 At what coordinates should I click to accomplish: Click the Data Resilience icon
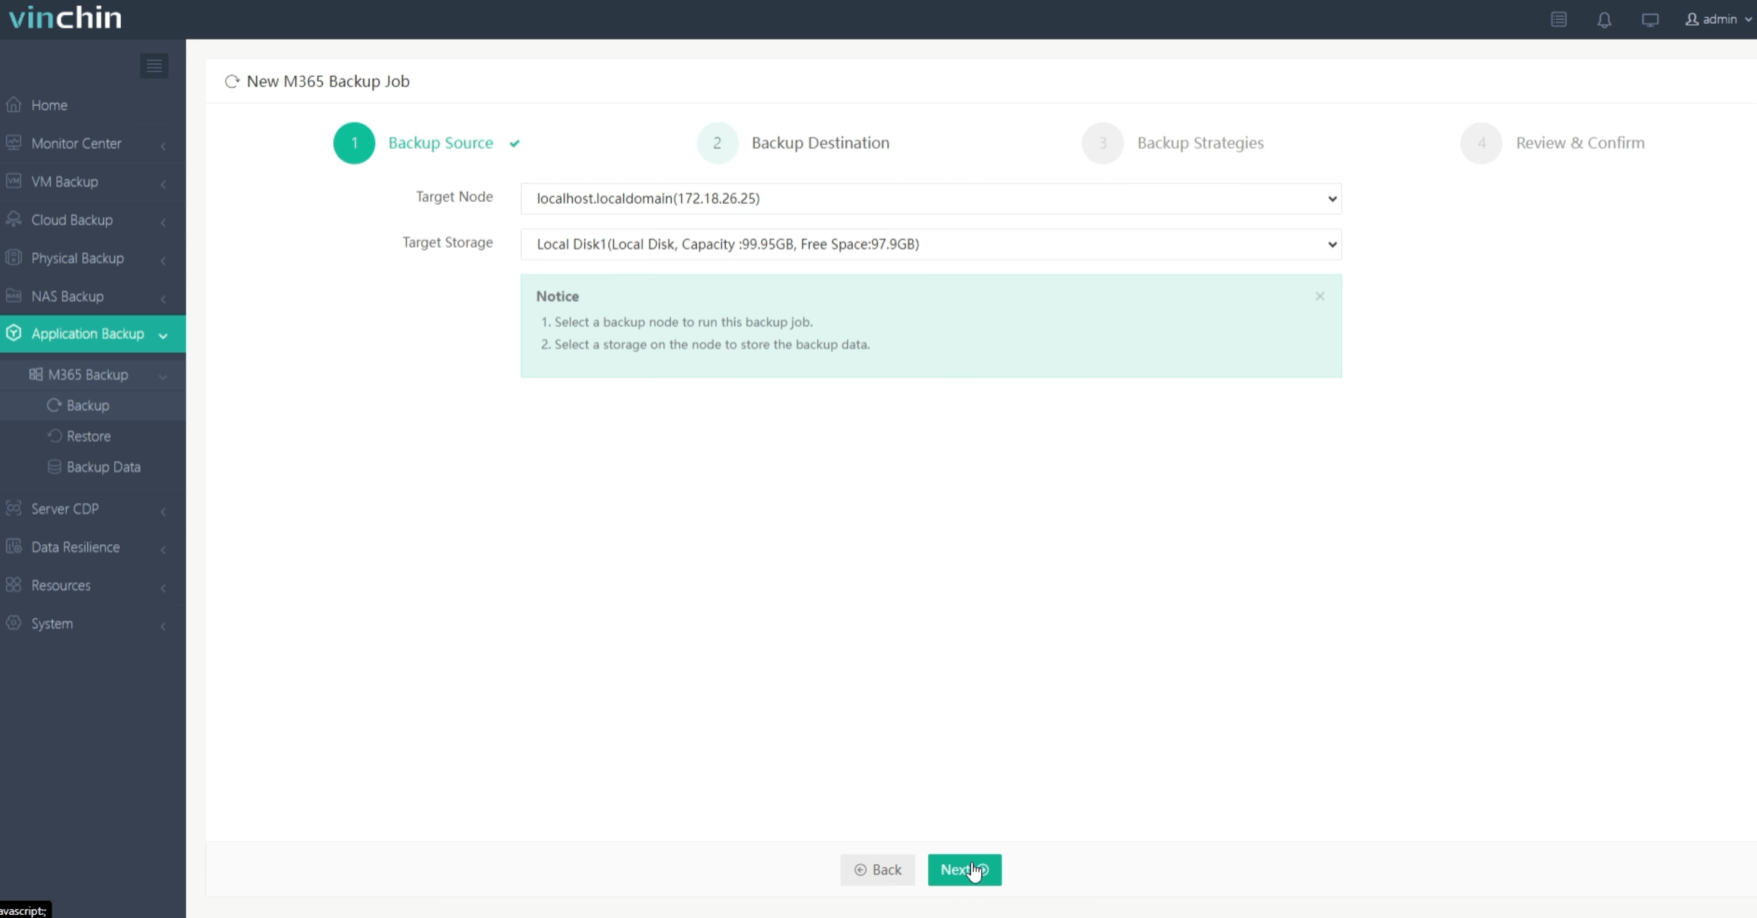(x=14, y=546)
